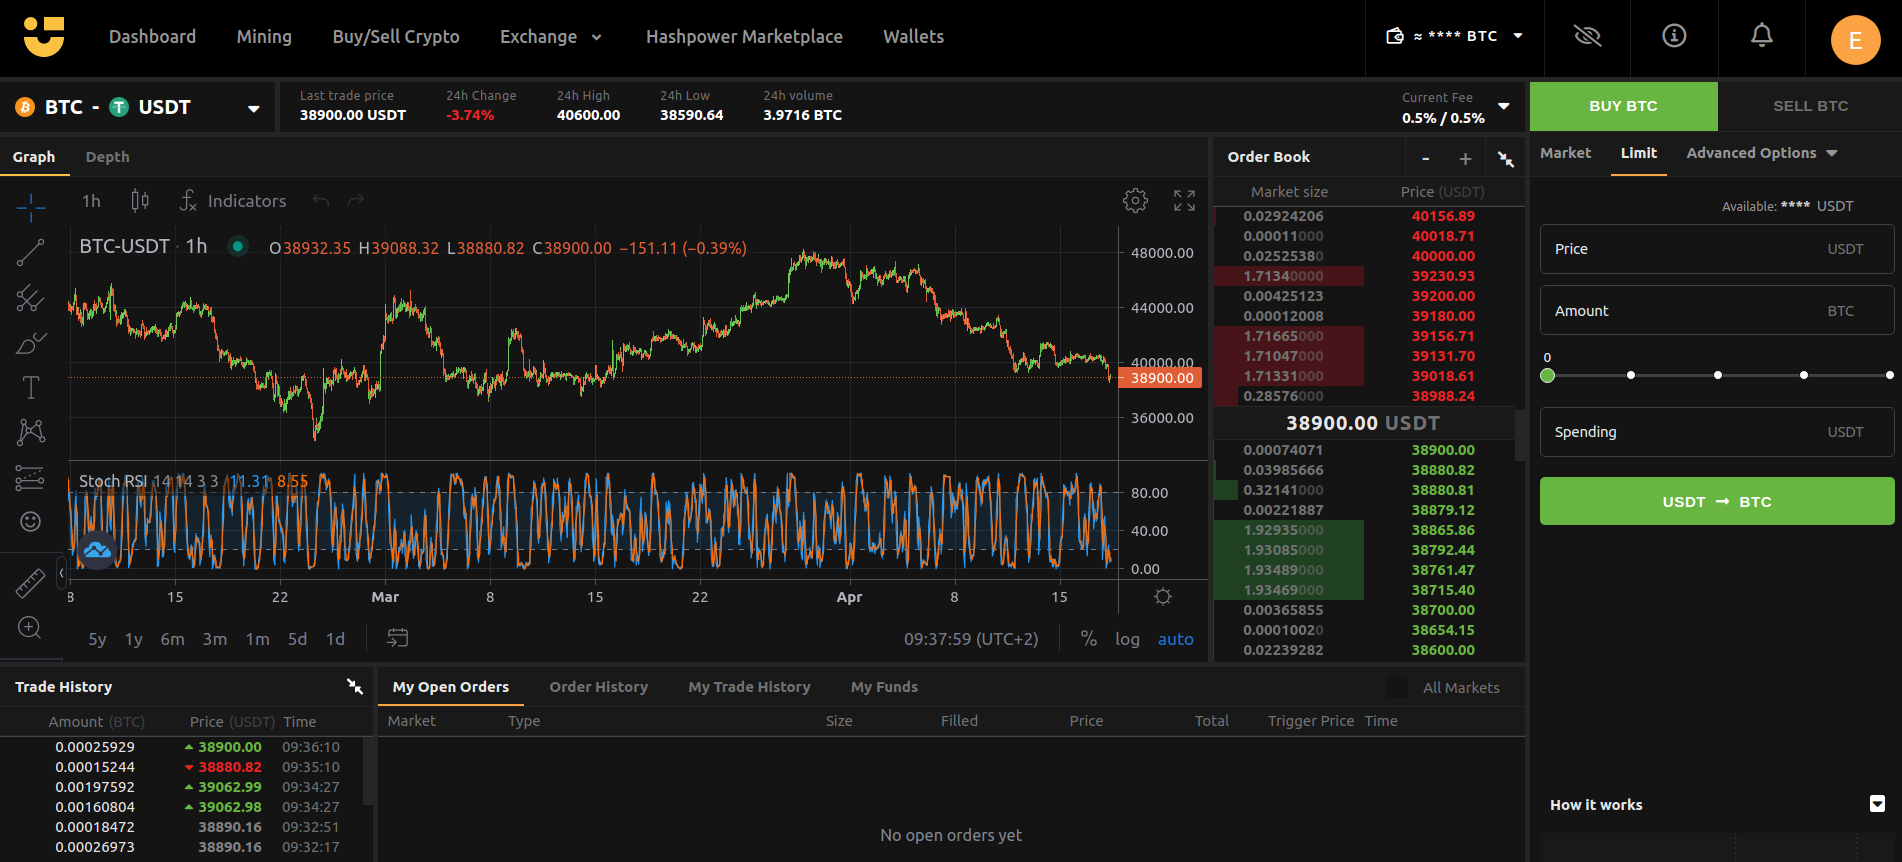
Task: Collapse the Order Book panel
Action: pyautogui.click(x=1505, y=158)
